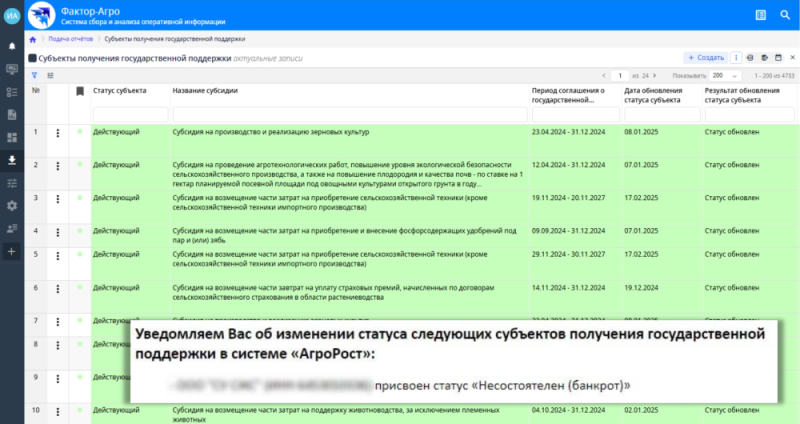Open the settings gear in the left sidebar
Image resolution: width=800 pixels, height=424 pixels.
(x=12, y=205)
